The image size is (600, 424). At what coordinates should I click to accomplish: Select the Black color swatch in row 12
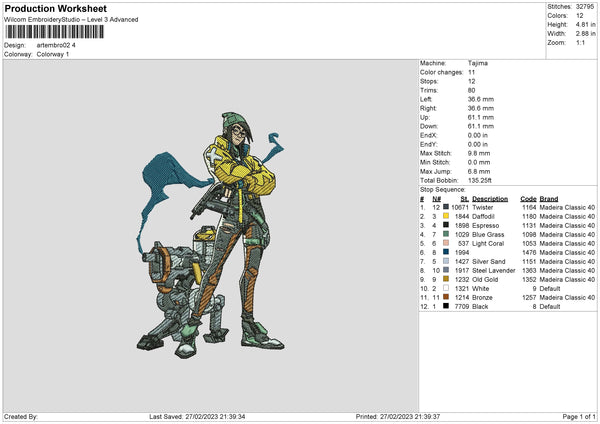pos(446,306)
